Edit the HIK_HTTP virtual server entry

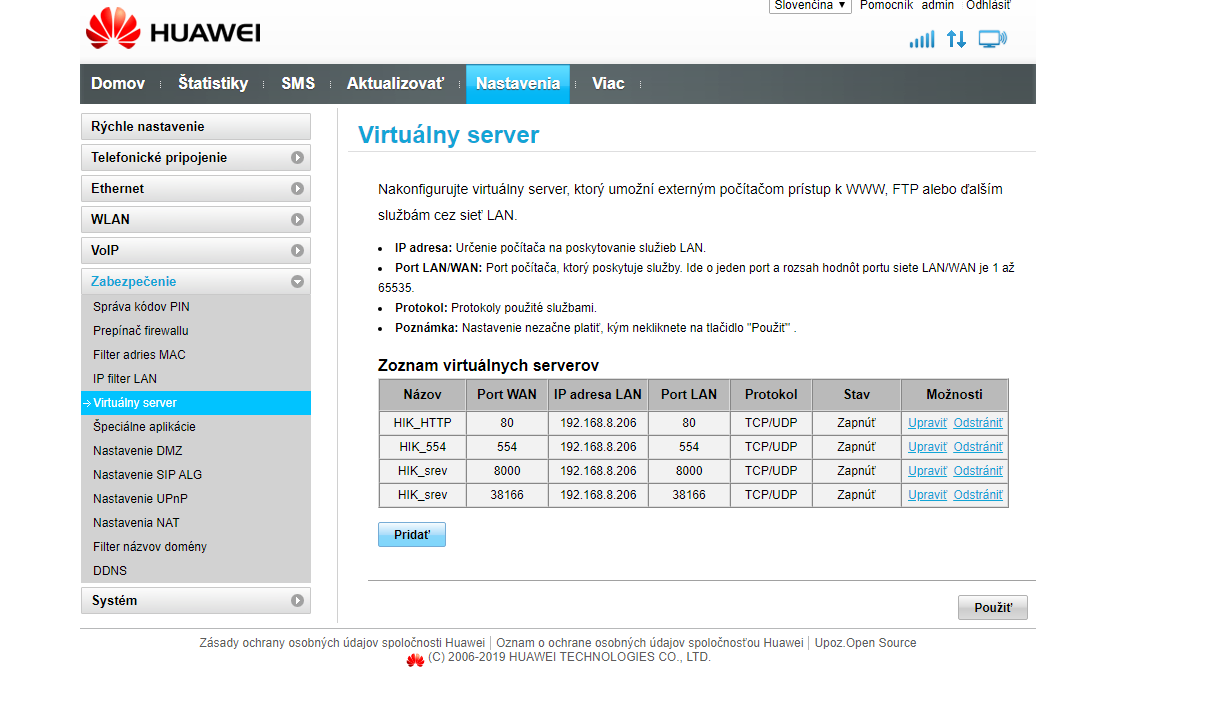(x=927, y=423)
